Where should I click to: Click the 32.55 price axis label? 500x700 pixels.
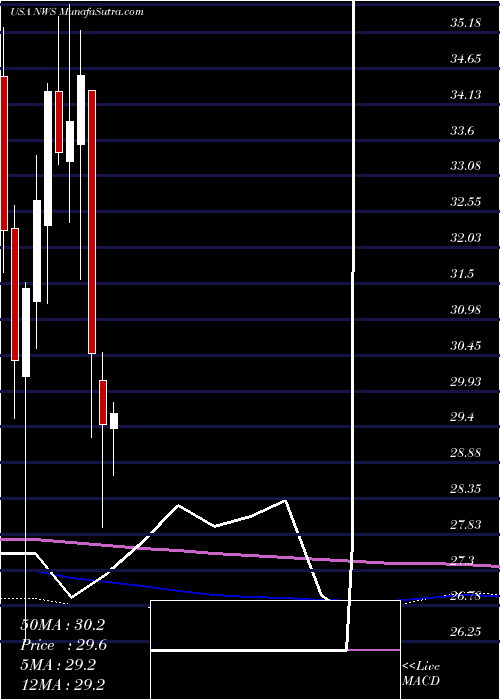point(465,202)
